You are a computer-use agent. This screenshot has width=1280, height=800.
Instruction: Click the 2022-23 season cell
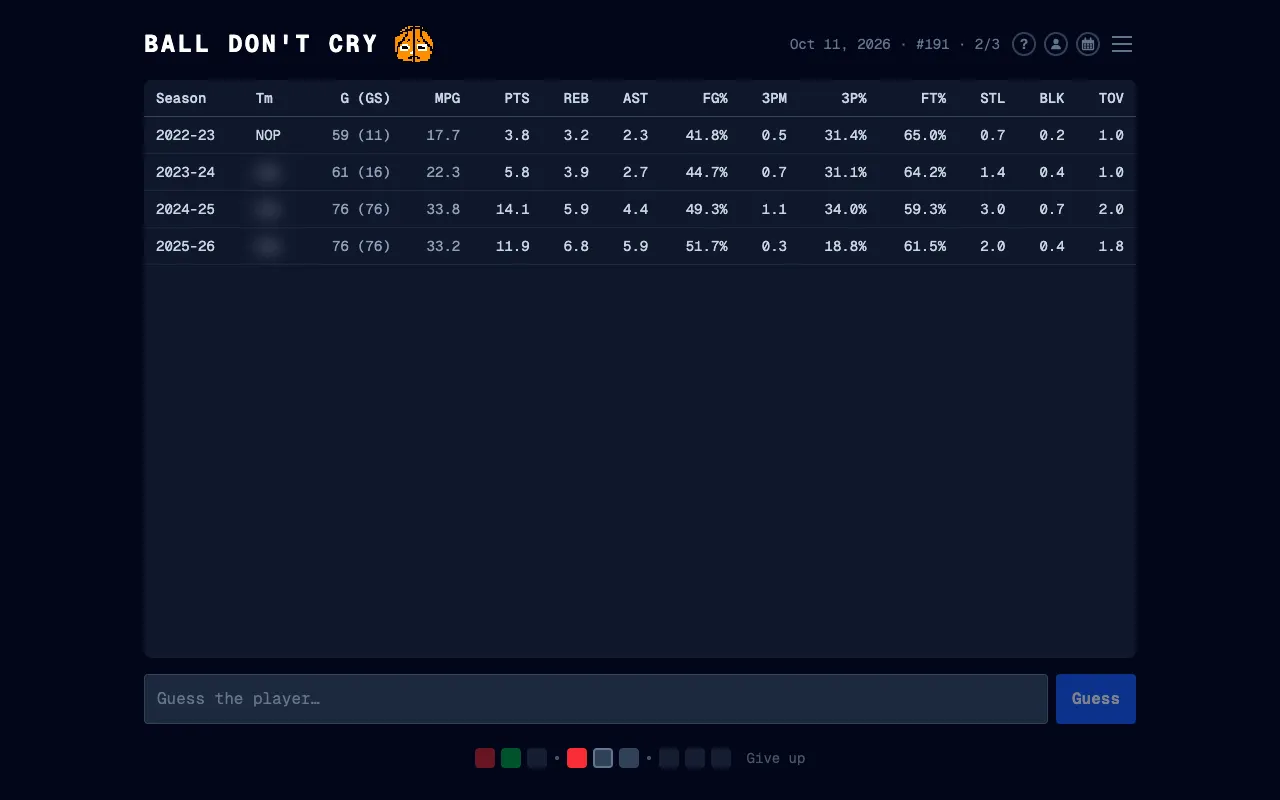(185, 135)
